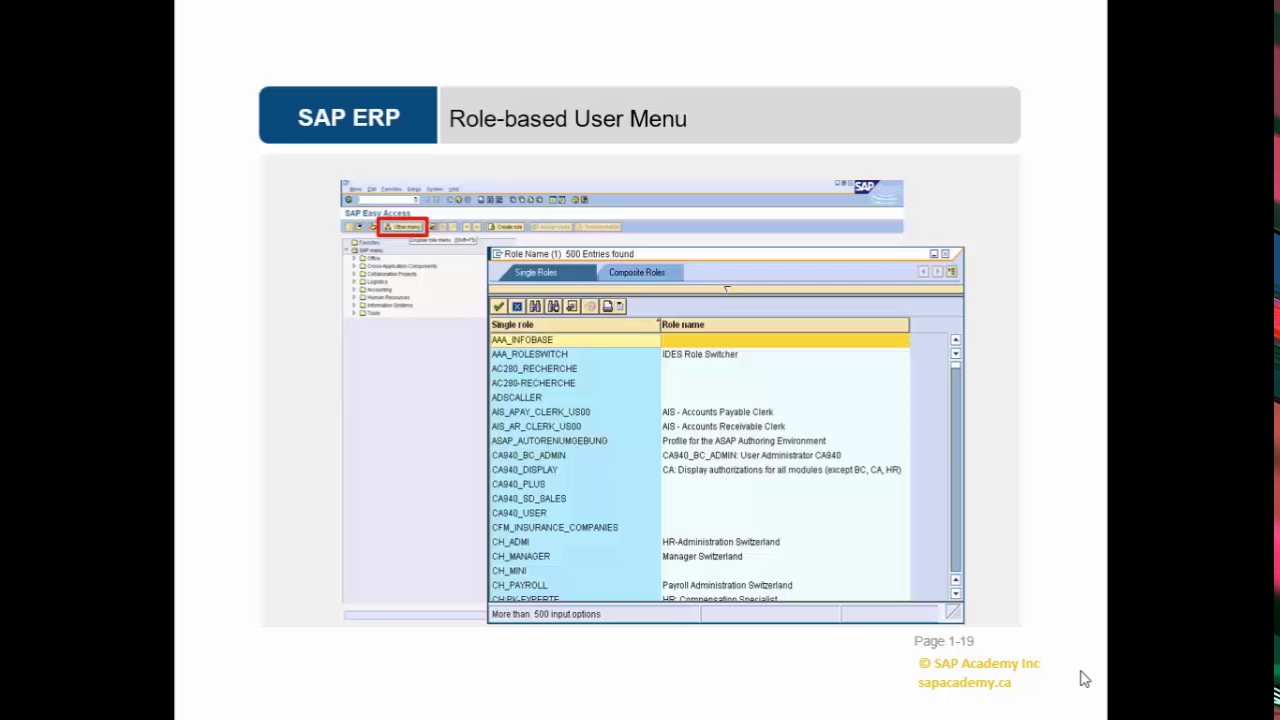Expand the Office folder in the SAP menu
This screenshot has height=720, width=1280.
[x=354, y=258]
